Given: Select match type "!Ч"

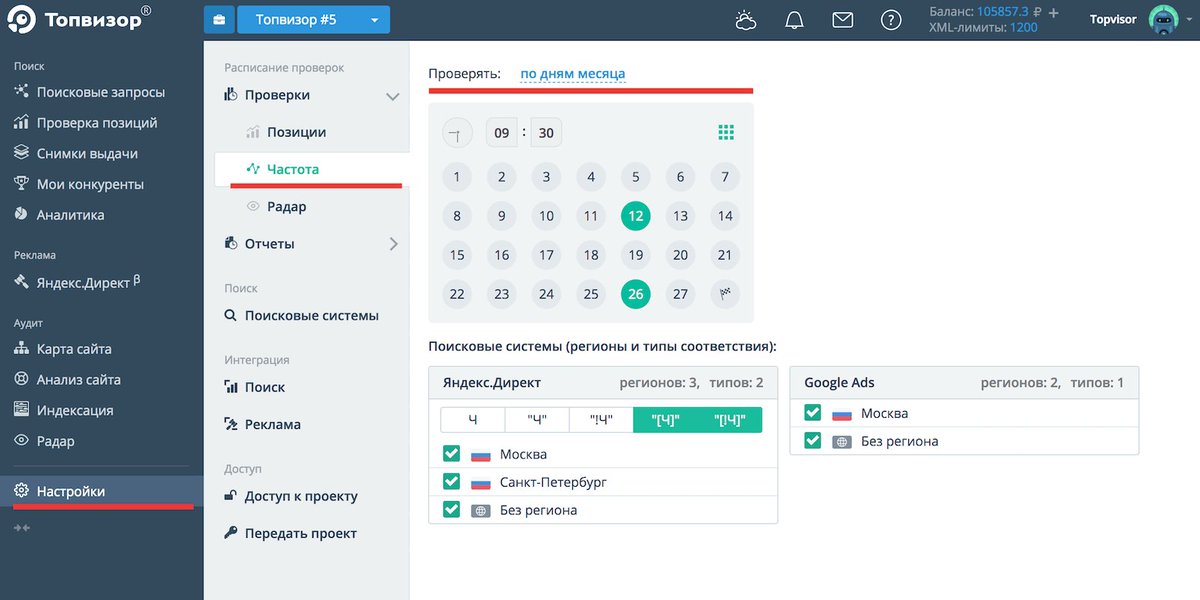Looking at the screenshot, I should (601, 420).
